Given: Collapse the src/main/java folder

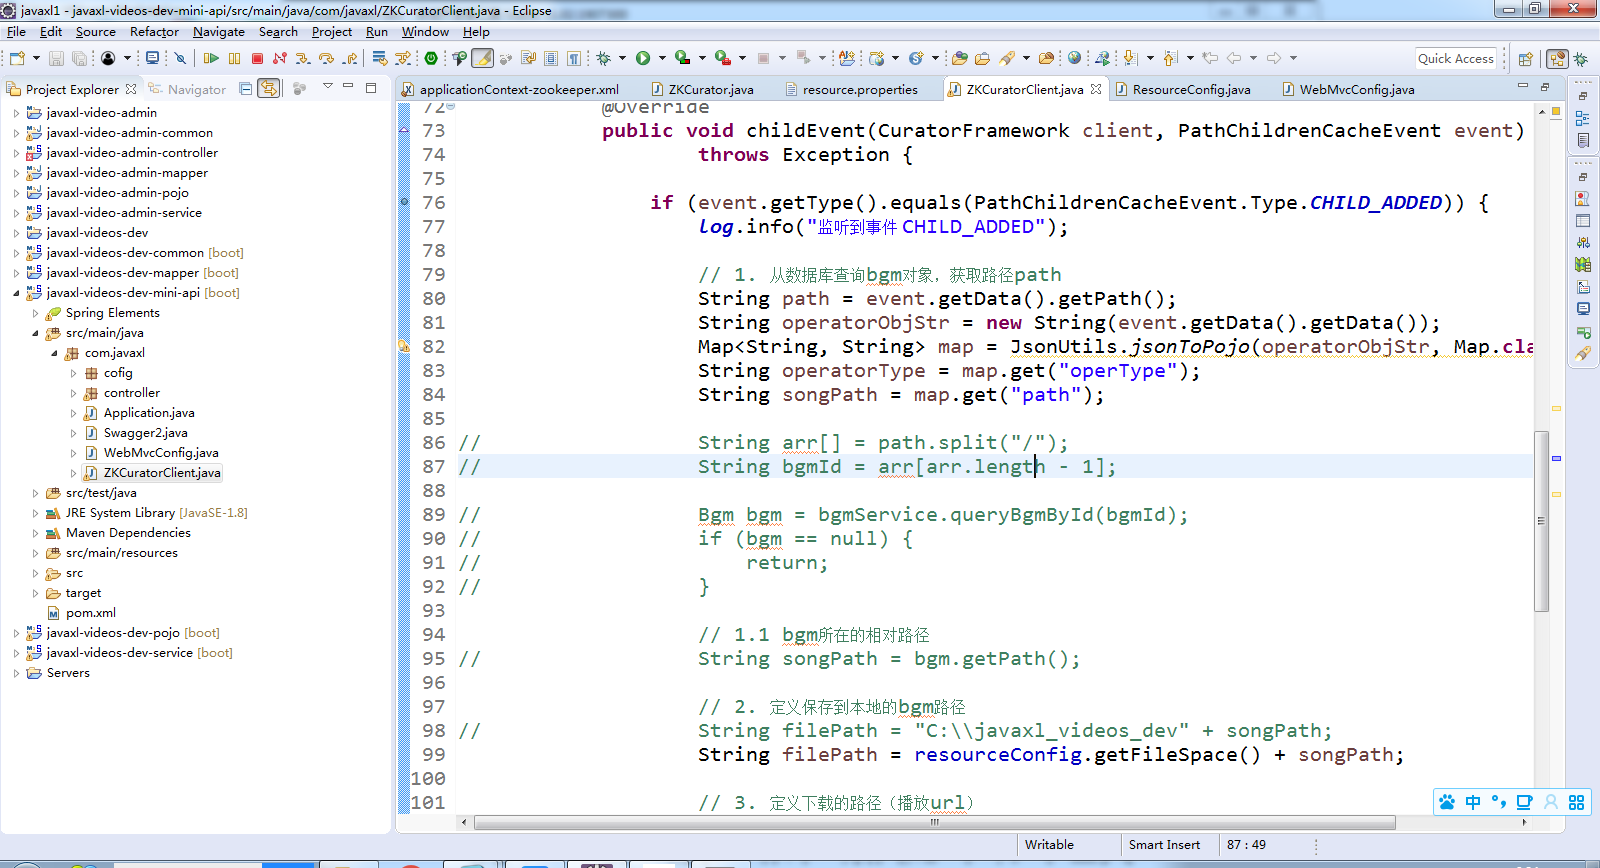Looking at the screenshot, I should [x=35, y=333].
